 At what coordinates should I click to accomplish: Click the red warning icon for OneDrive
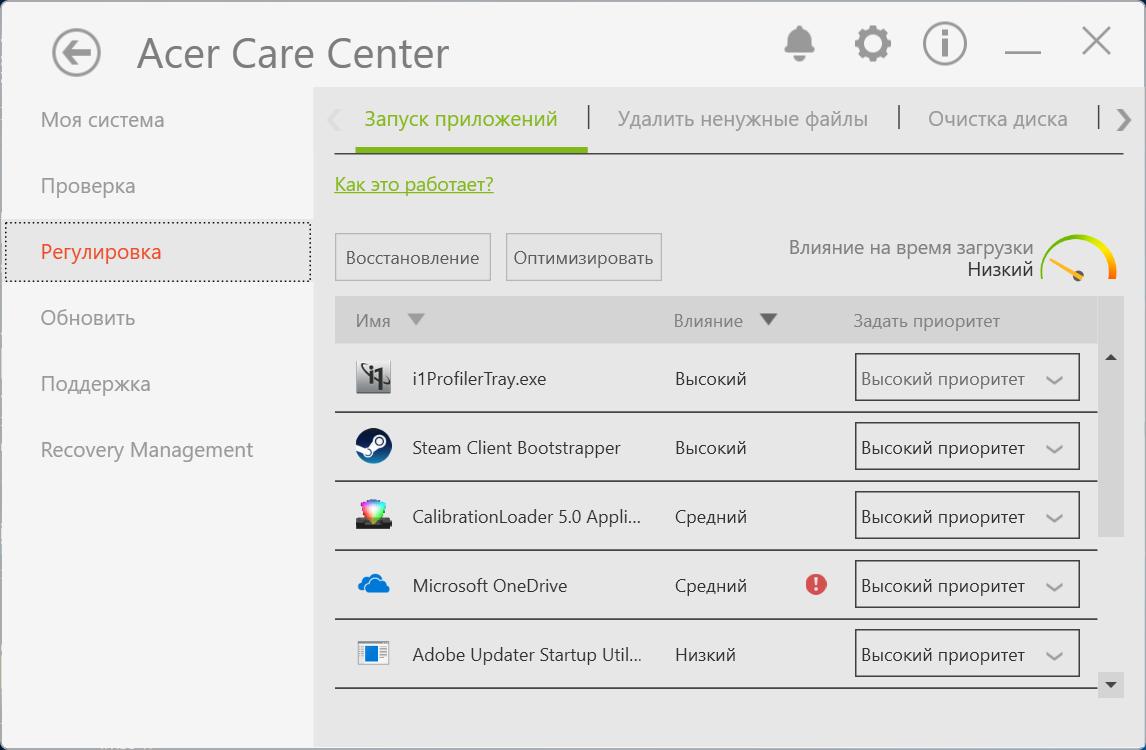point(816,584)
